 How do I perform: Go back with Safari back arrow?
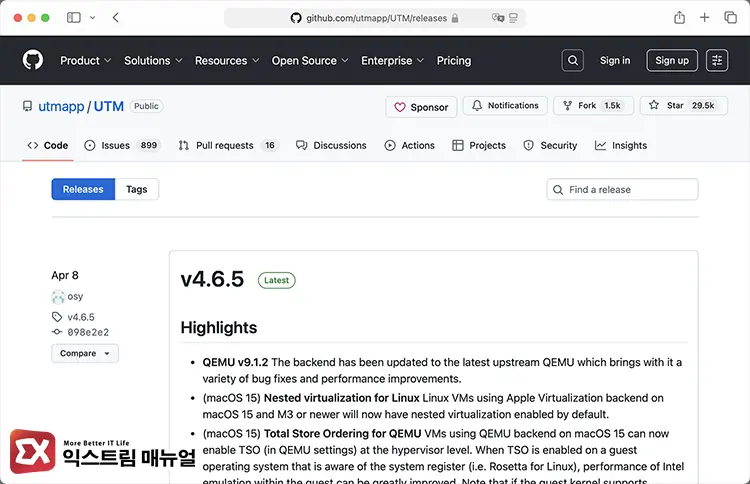116,18
